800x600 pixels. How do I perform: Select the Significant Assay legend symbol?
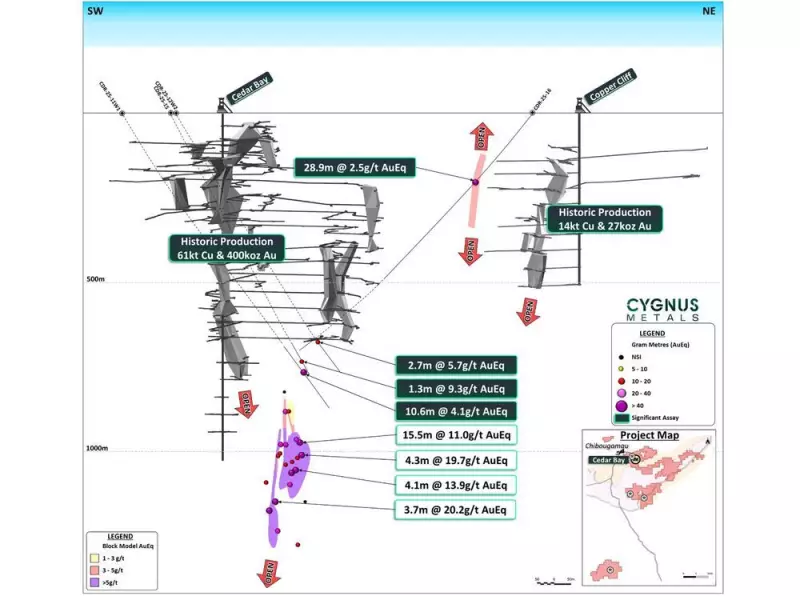622,416
